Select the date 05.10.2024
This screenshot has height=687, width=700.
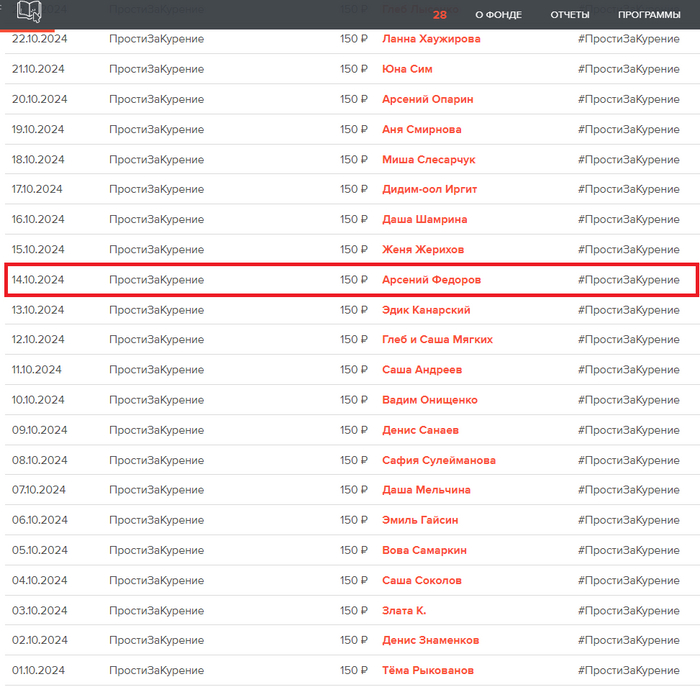pyautogui.click(x=40, y=550)
